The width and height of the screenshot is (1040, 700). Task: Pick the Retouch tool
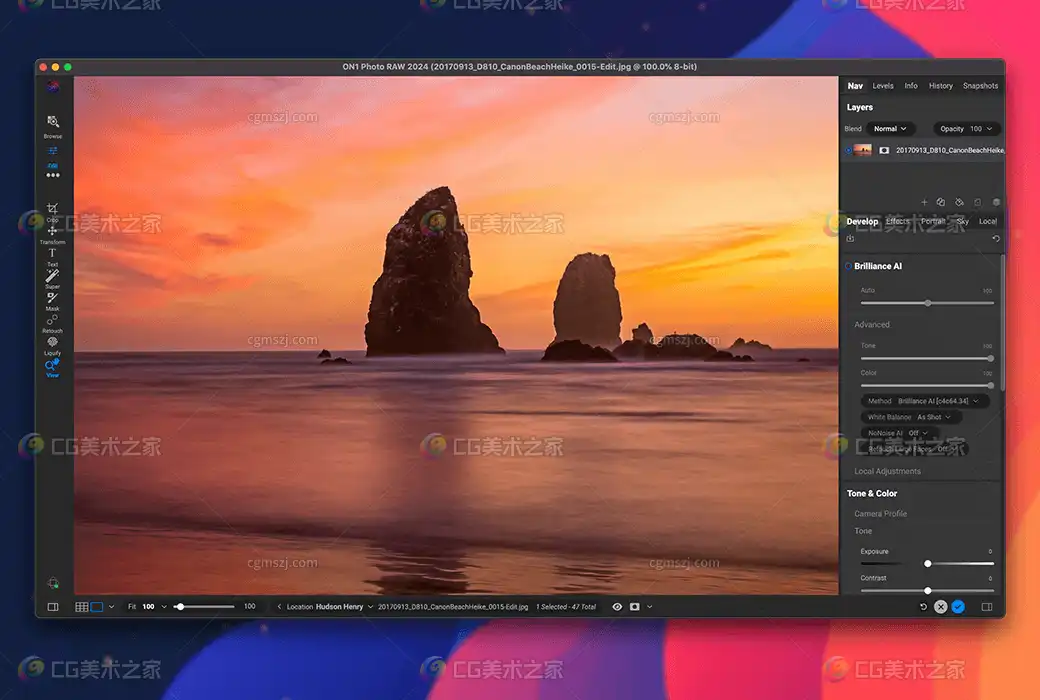[x=52, y=320]
